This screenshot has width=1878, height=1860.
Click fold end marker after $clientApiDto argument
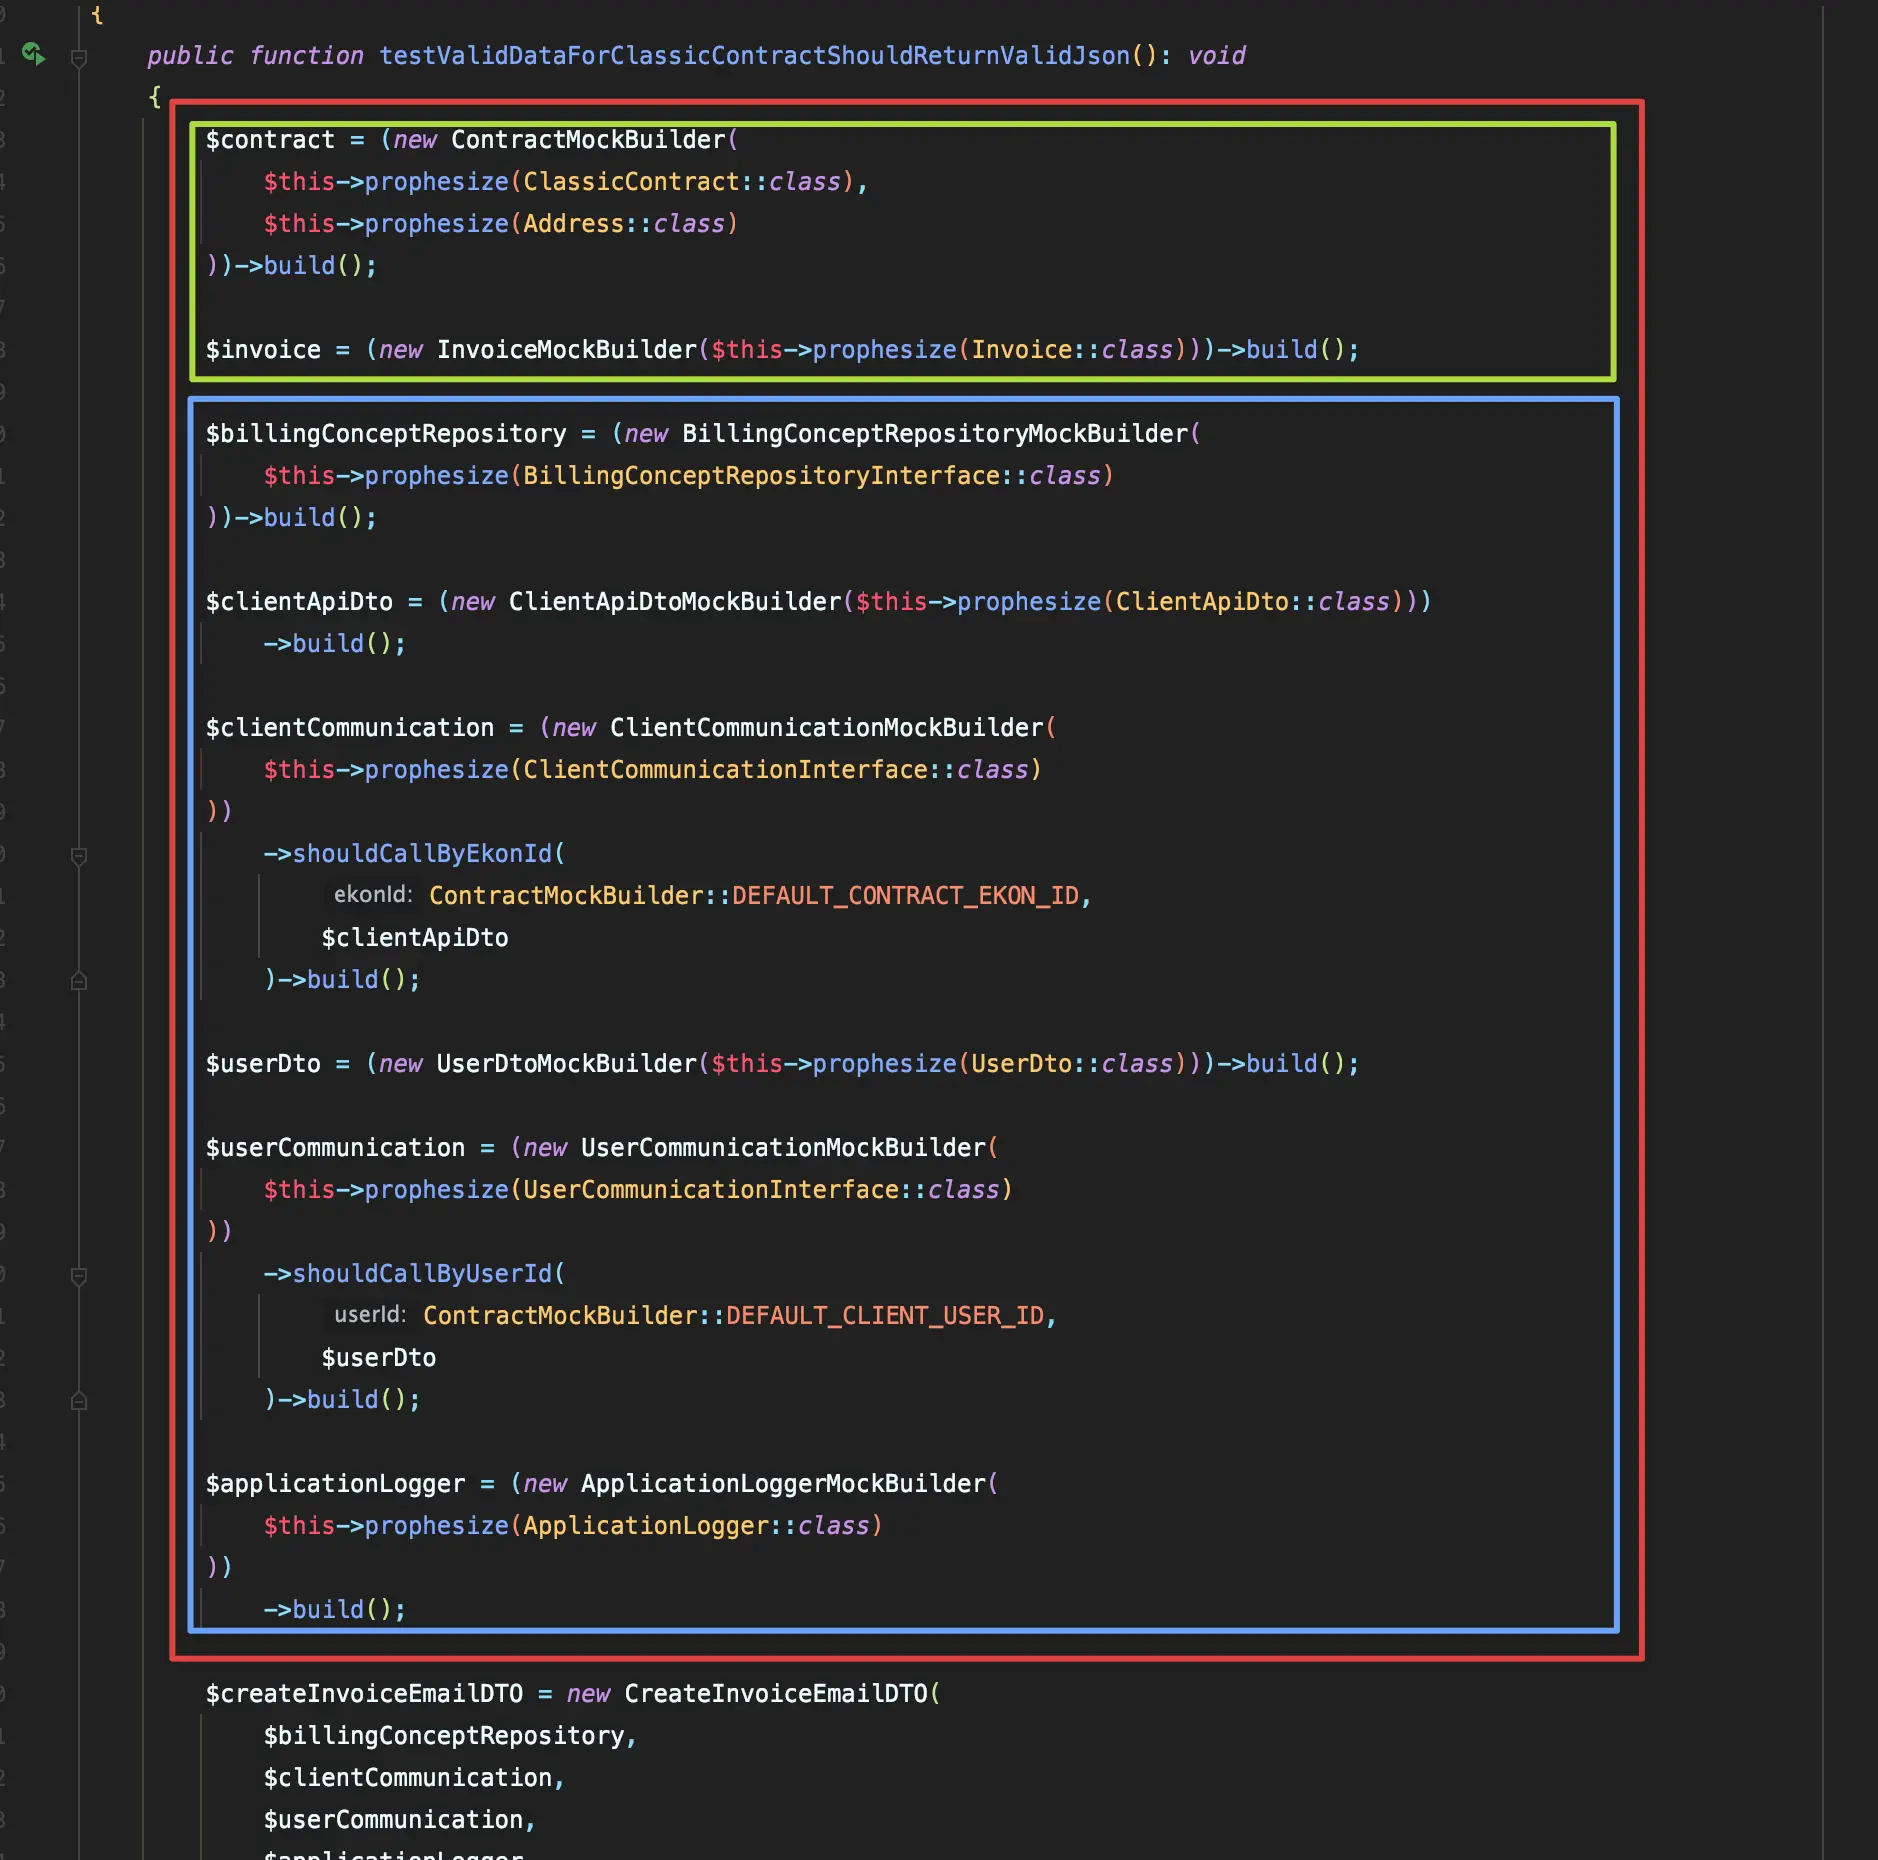[x=79, y=982]
